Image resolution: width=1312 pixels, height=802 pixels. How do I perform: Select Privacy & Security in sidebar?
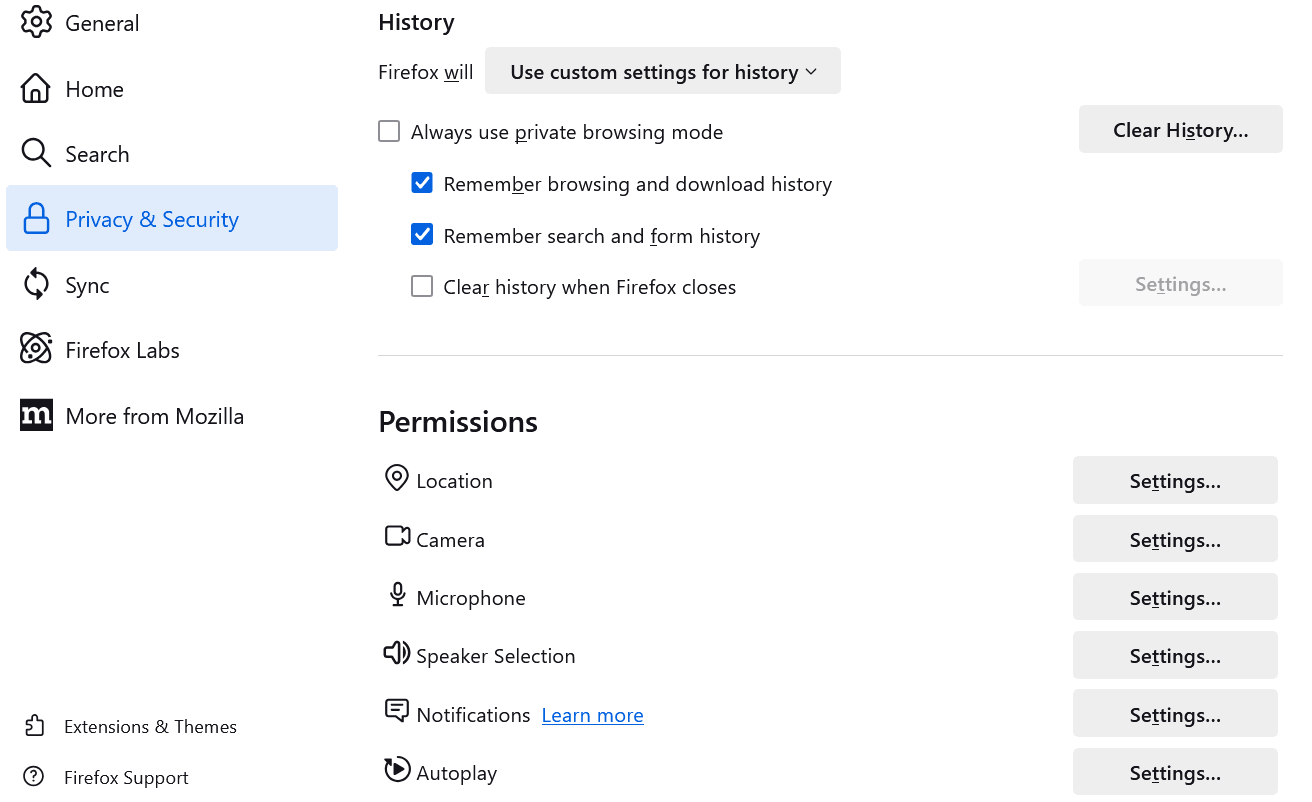point(152,219)
